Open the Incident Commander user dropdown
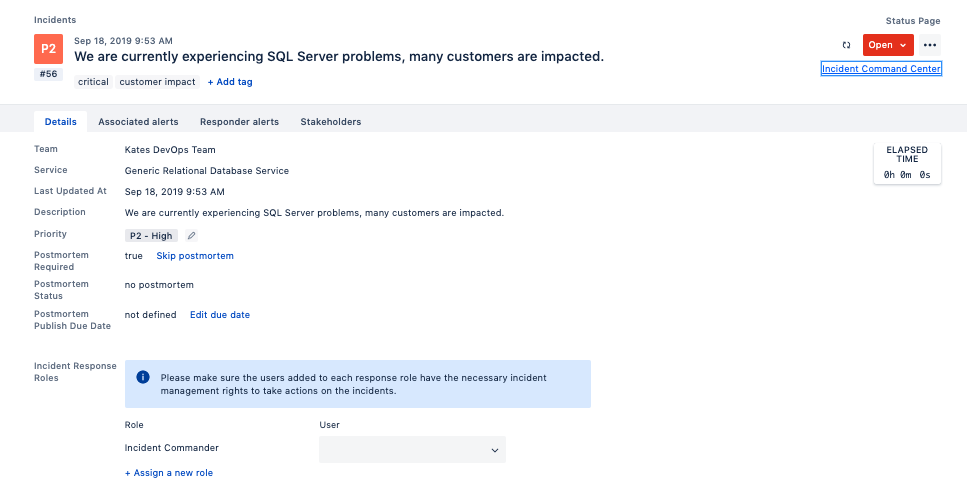This screenshot has width=967, height=495. coord(412,449)
